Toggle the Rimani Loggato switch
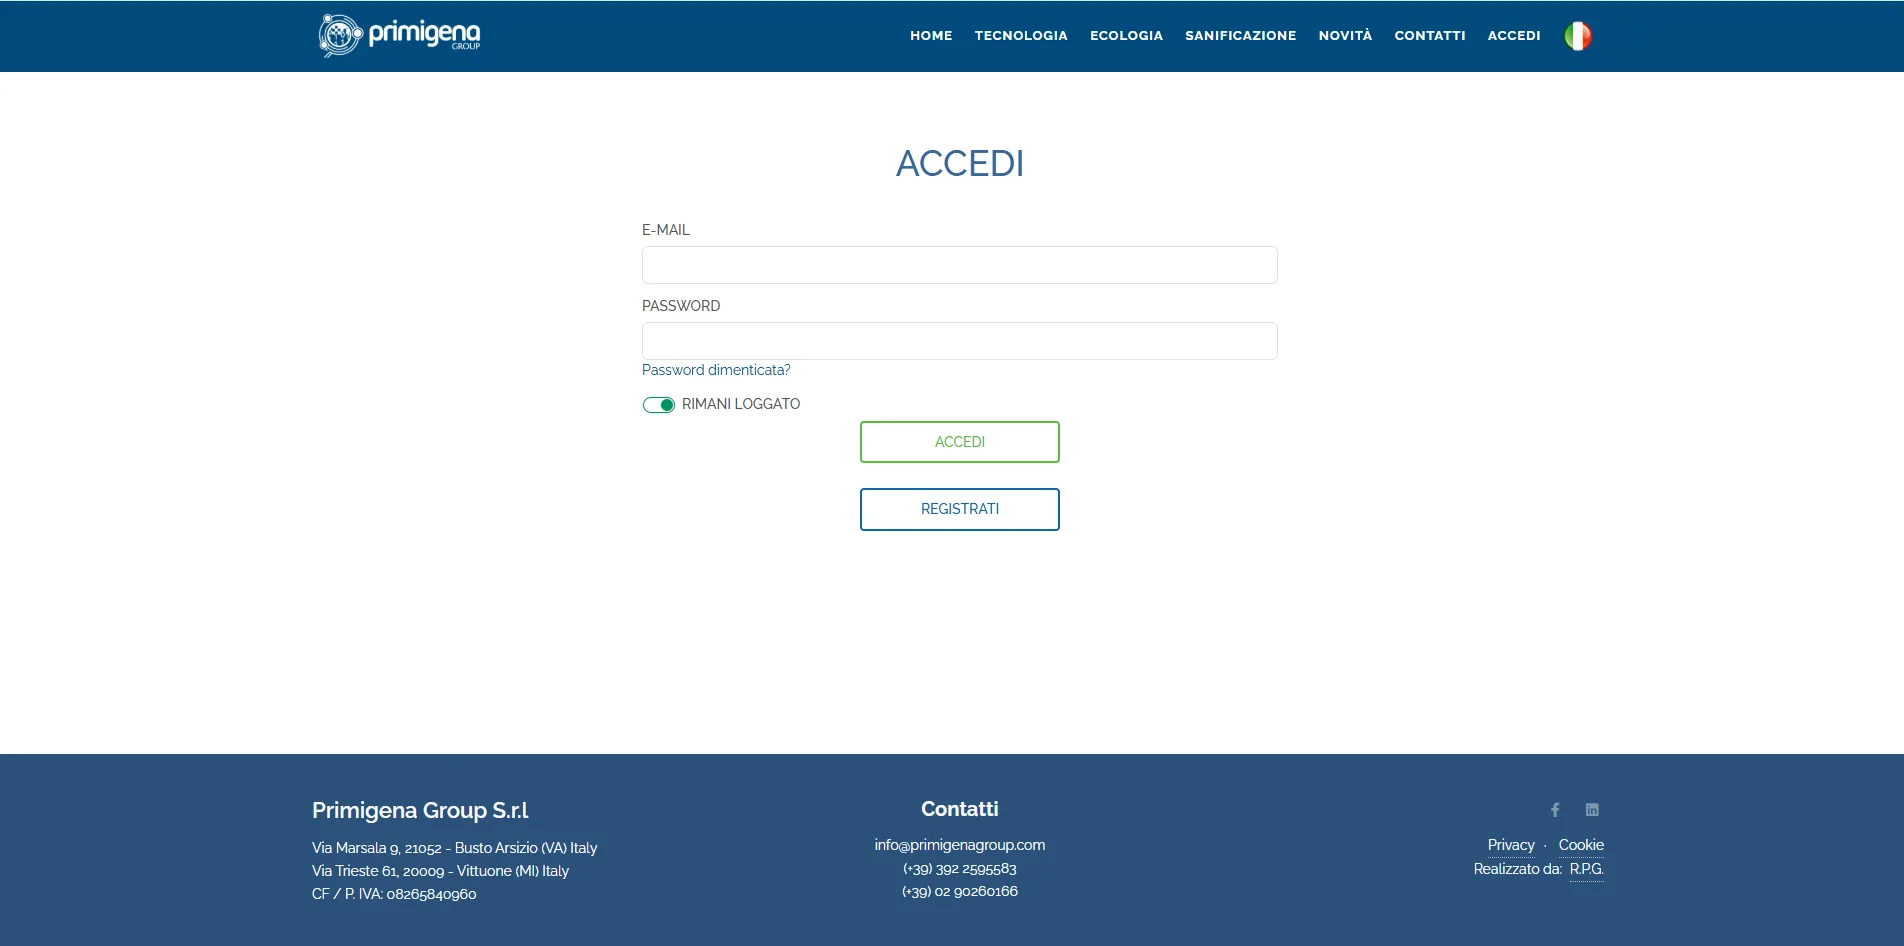The height and width of the screenshot is (946, 1904). point(659,405)
